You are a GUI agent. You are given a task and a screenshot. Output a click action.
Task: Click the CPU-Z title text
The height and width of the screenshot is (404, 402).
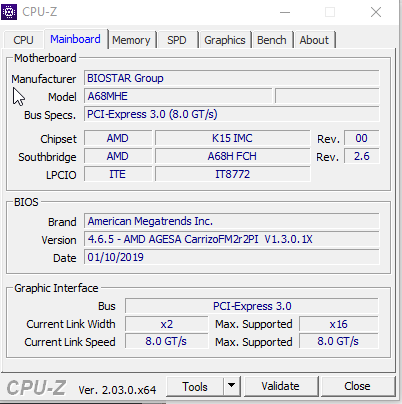(x=40, y=12)
